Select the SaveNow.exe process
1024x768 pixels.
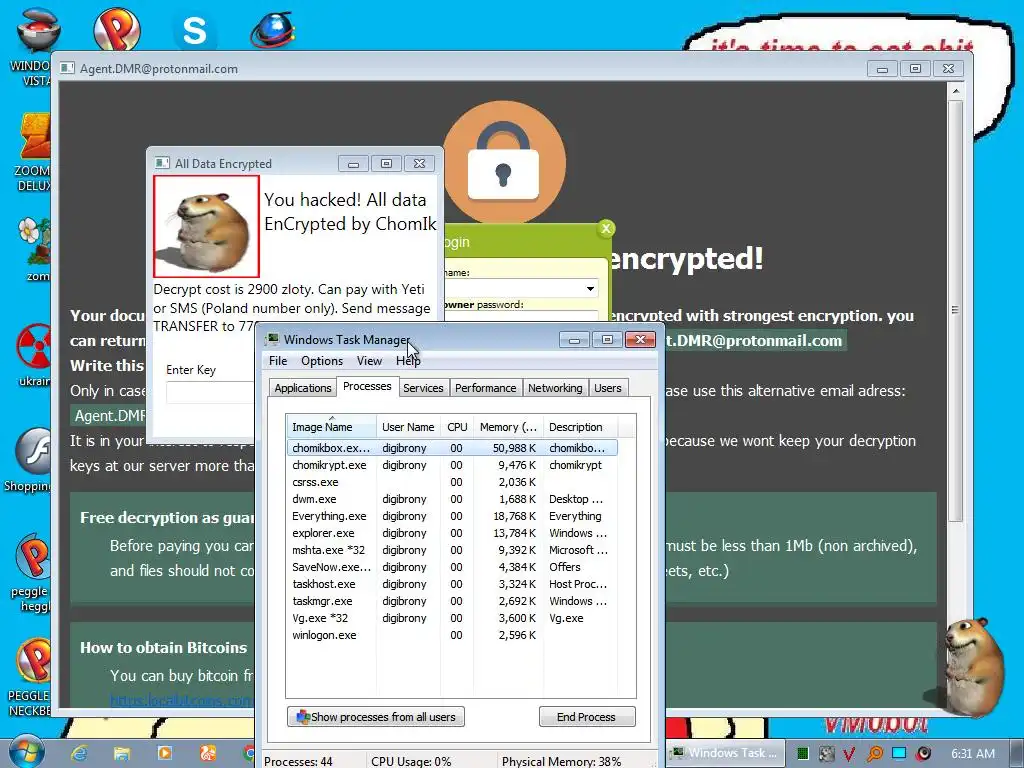452,567
